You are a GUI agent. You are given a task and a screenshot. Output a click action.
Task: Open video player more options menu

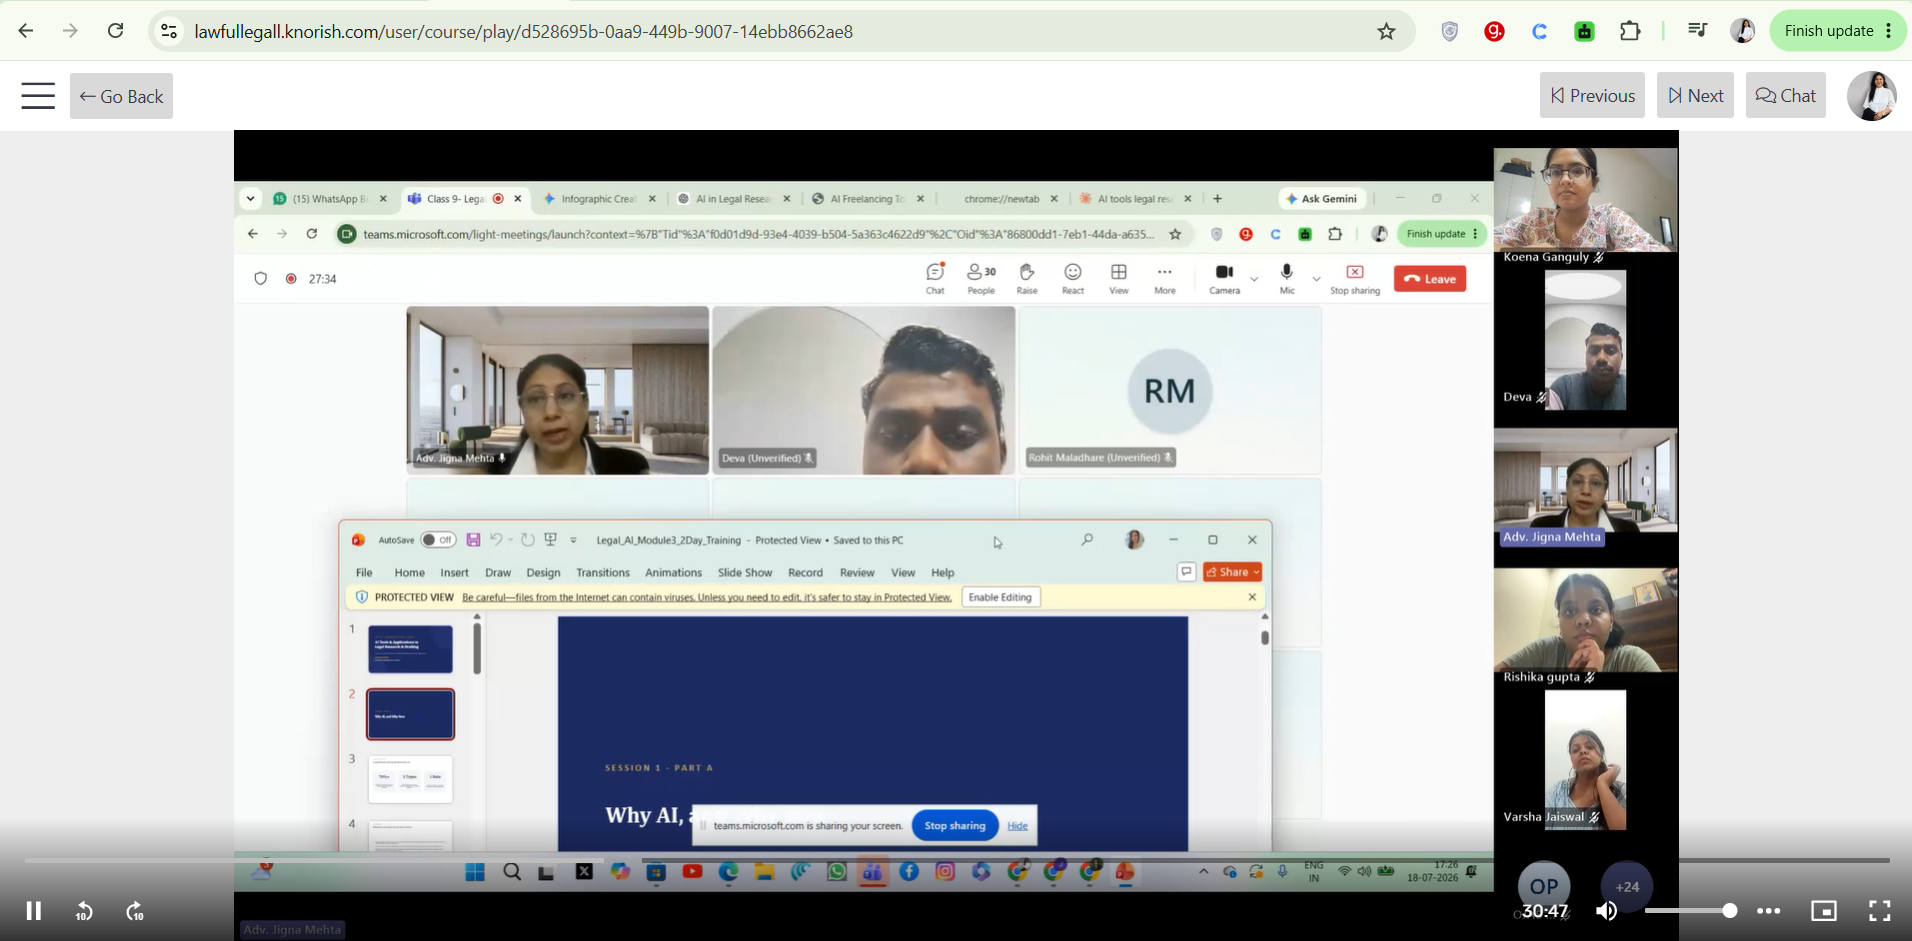[1769, 911]
